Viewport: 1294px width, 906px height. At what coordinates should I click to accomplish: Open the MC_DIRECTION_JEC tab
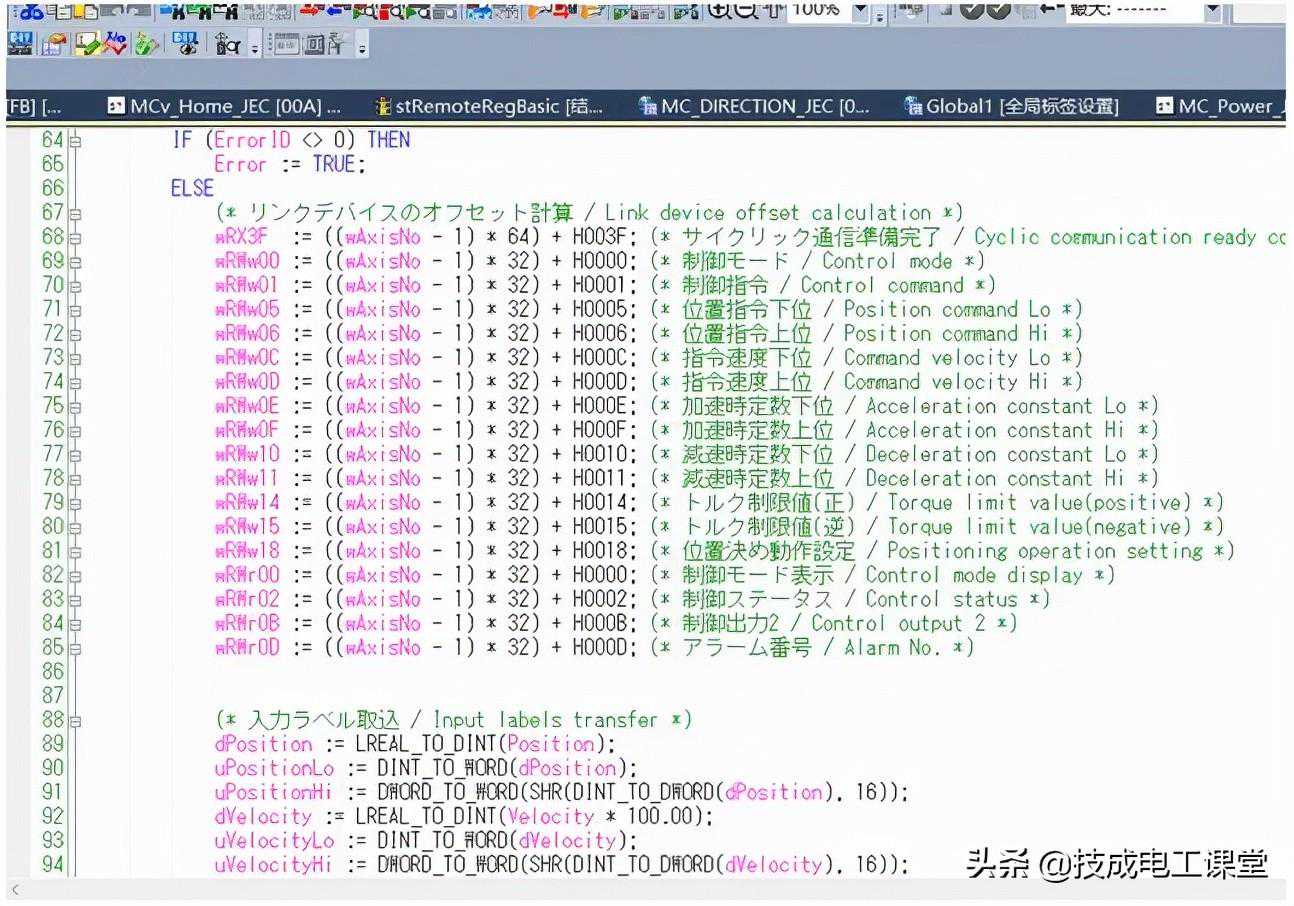[x=755, y=106]
